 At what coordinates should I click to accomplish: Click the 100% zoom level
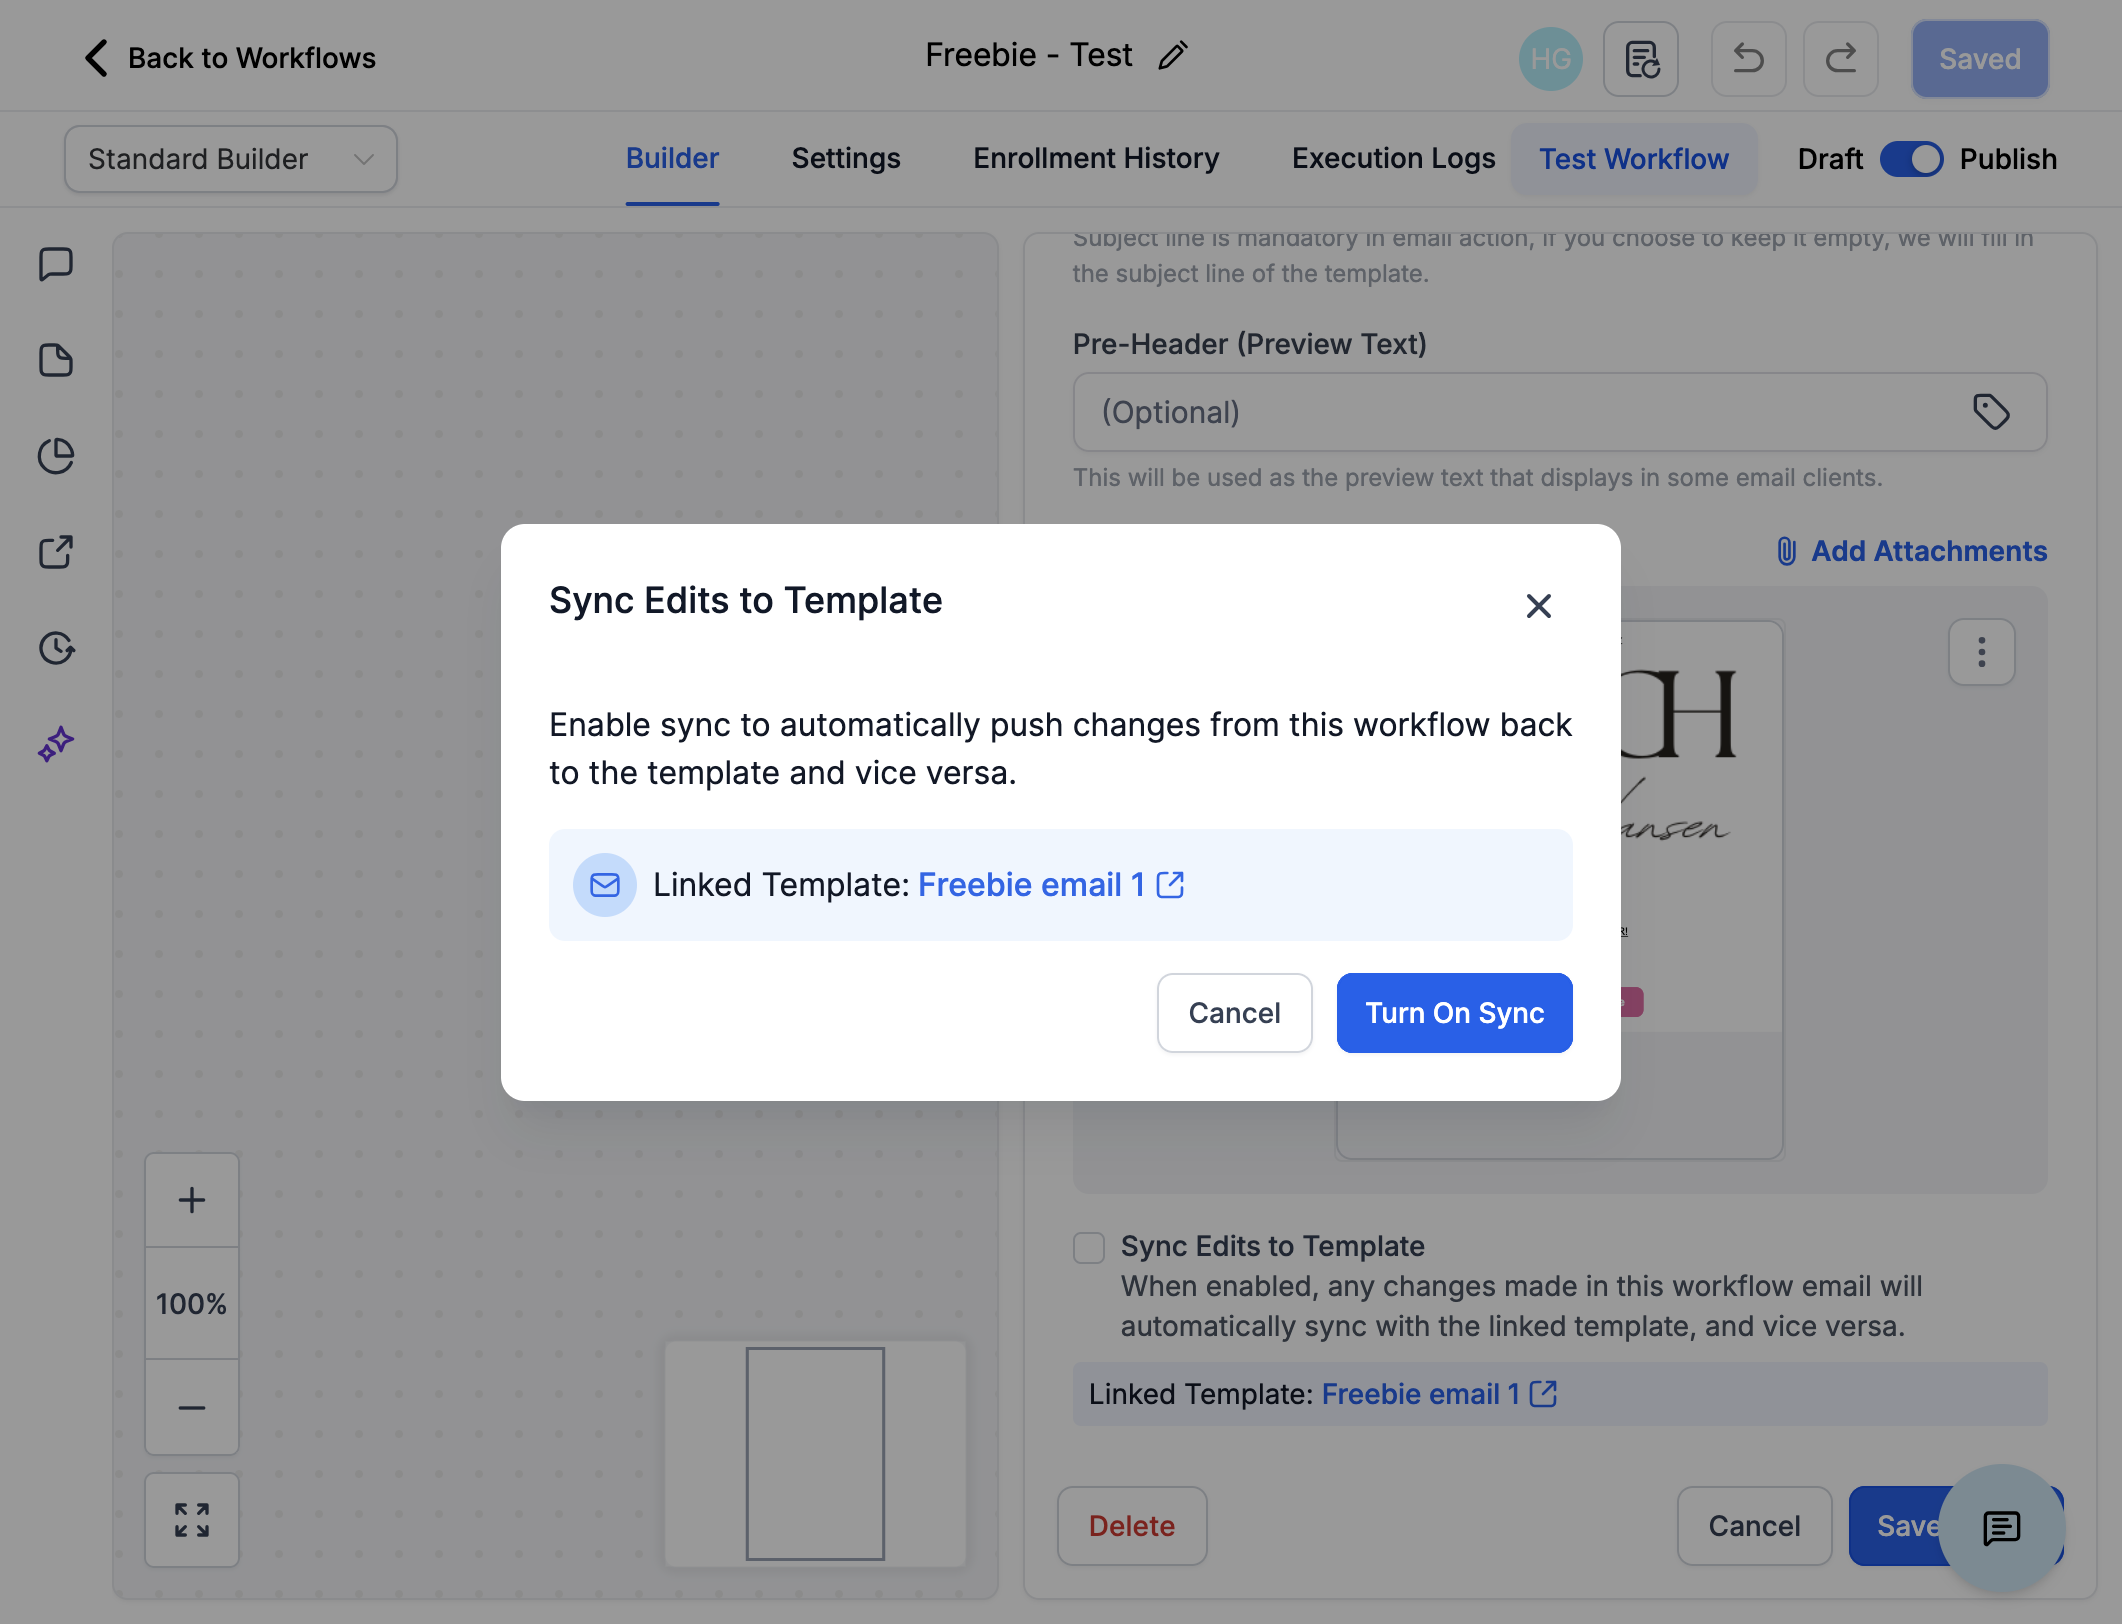(191, 1304)
